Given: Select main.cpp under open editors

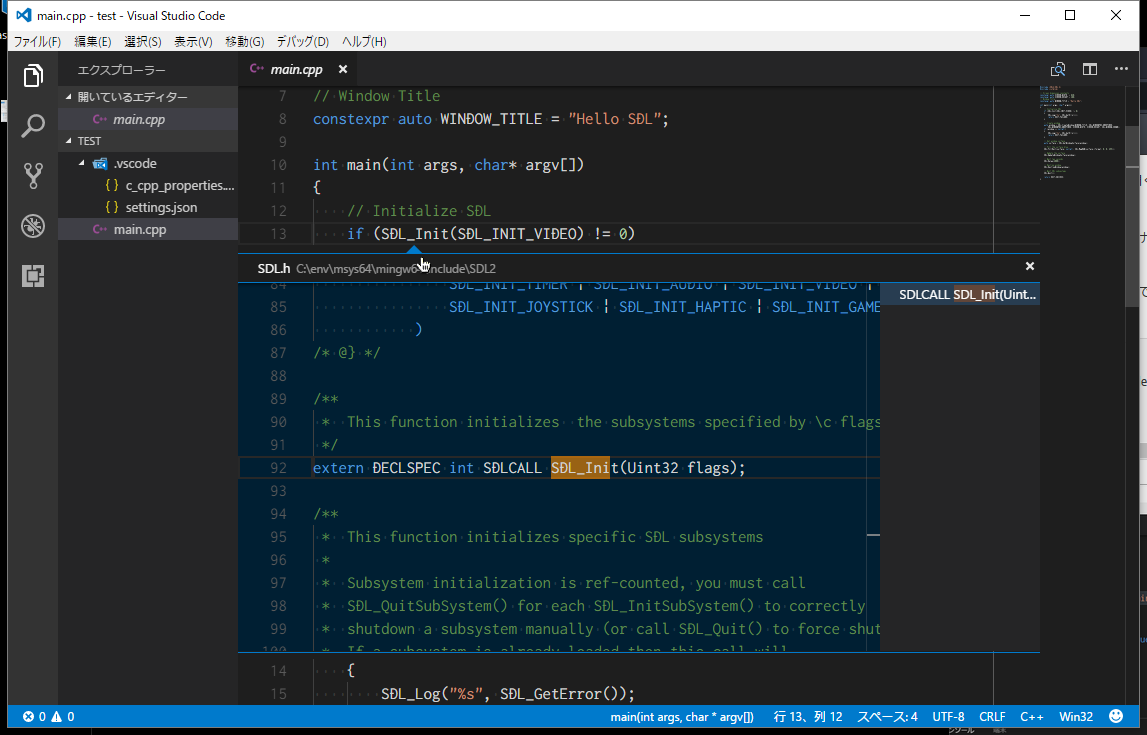Looking at the screenshot, I should tap(148, 119).
